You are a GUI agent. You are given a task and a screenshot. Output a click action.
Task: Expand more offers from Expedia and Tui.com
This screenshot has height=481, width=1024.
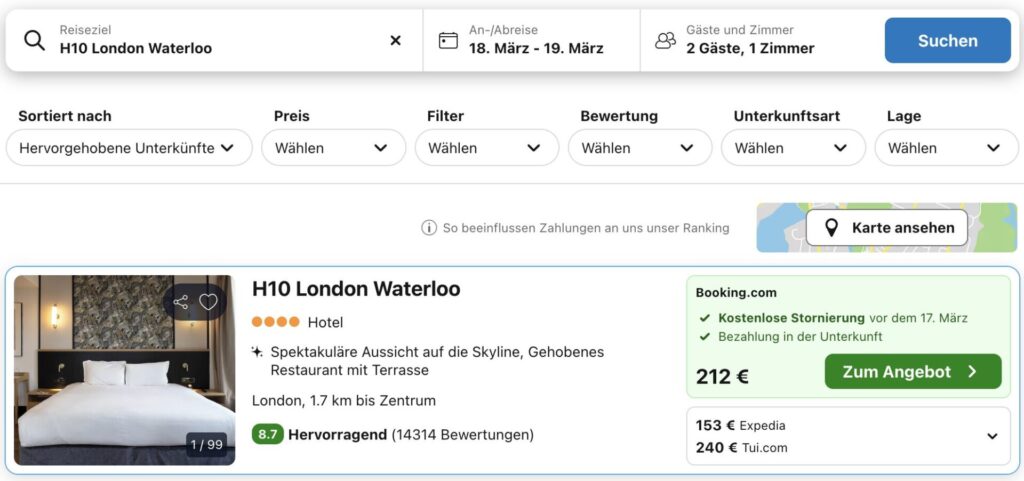tap(992, 436)
